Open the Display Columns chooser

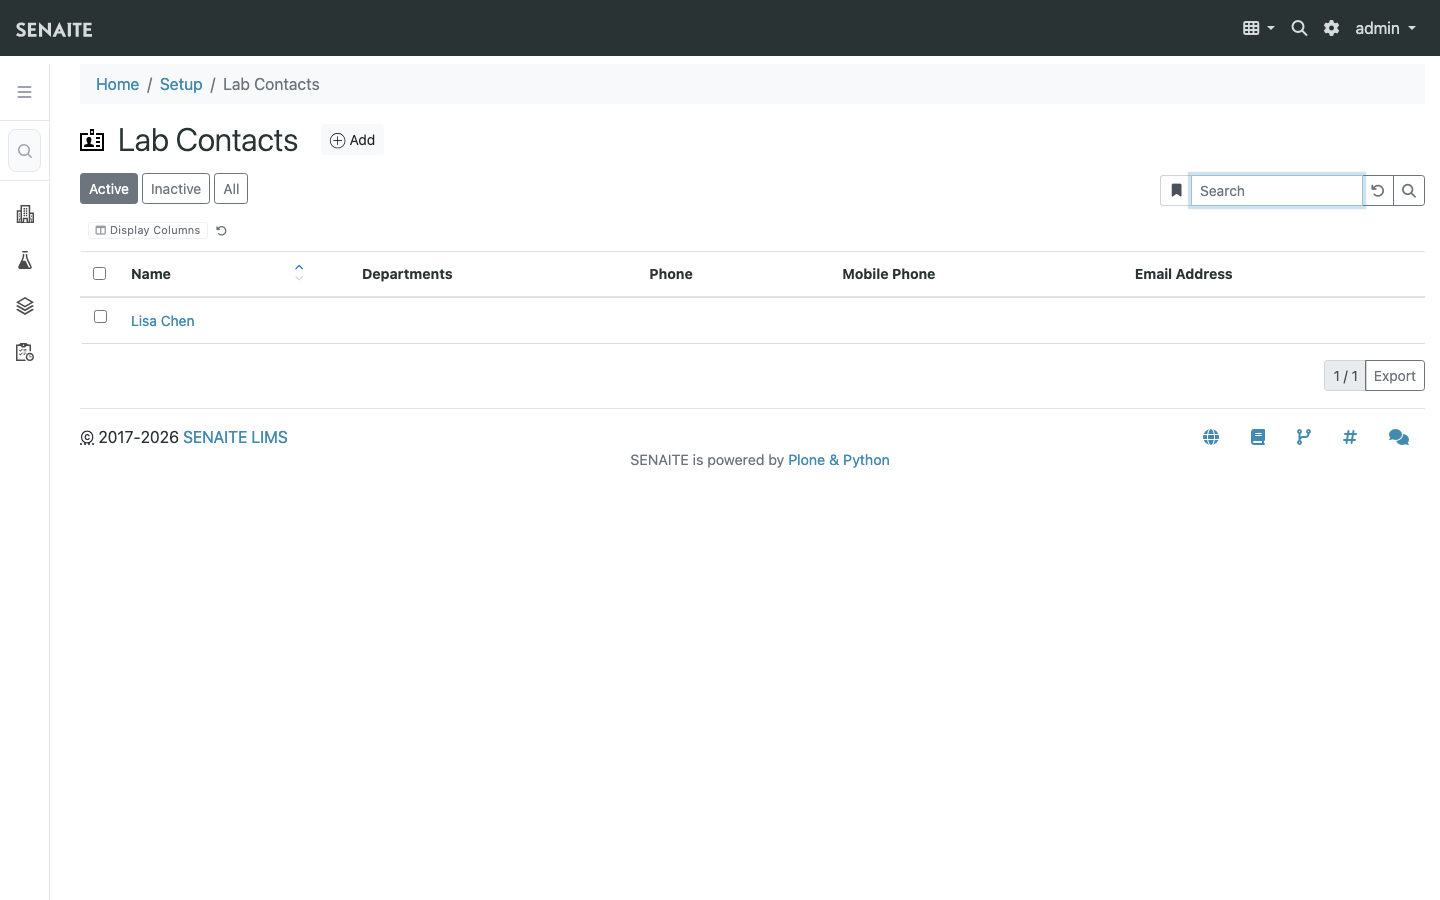tap(148, 230)
